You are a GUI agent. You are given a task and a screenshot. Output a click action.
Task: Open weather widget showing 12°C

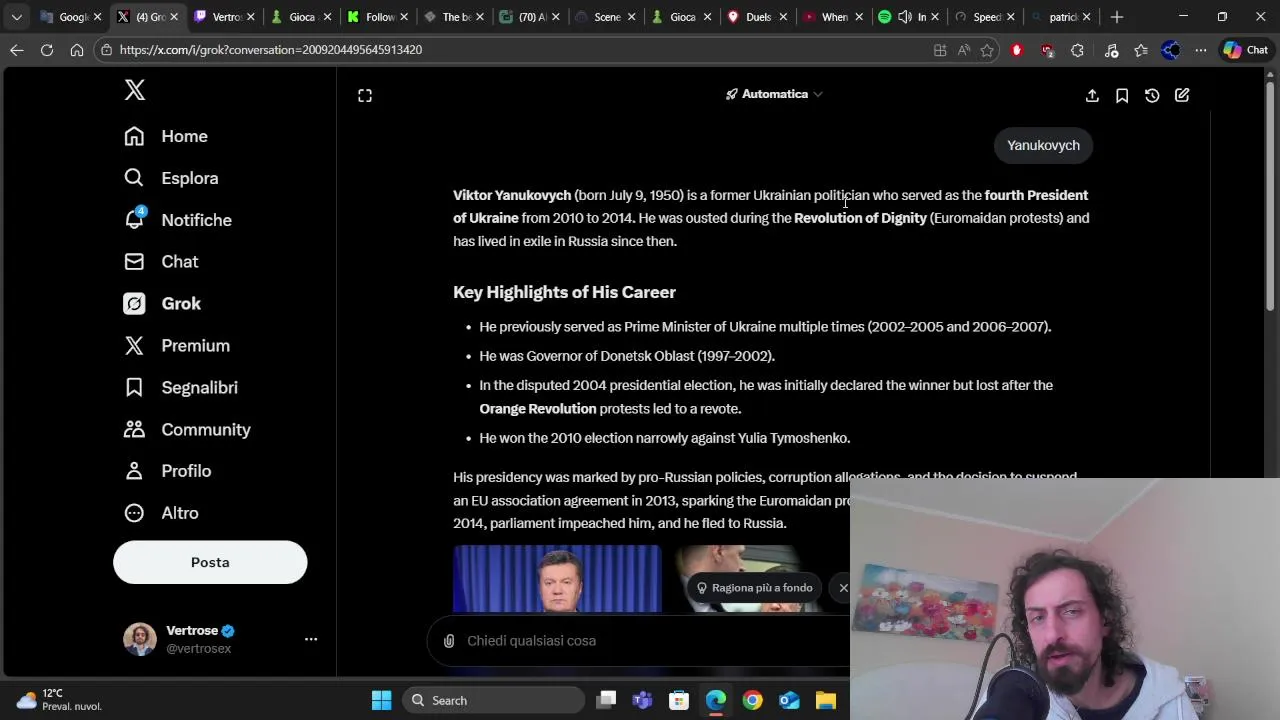[x=60, y=700]
